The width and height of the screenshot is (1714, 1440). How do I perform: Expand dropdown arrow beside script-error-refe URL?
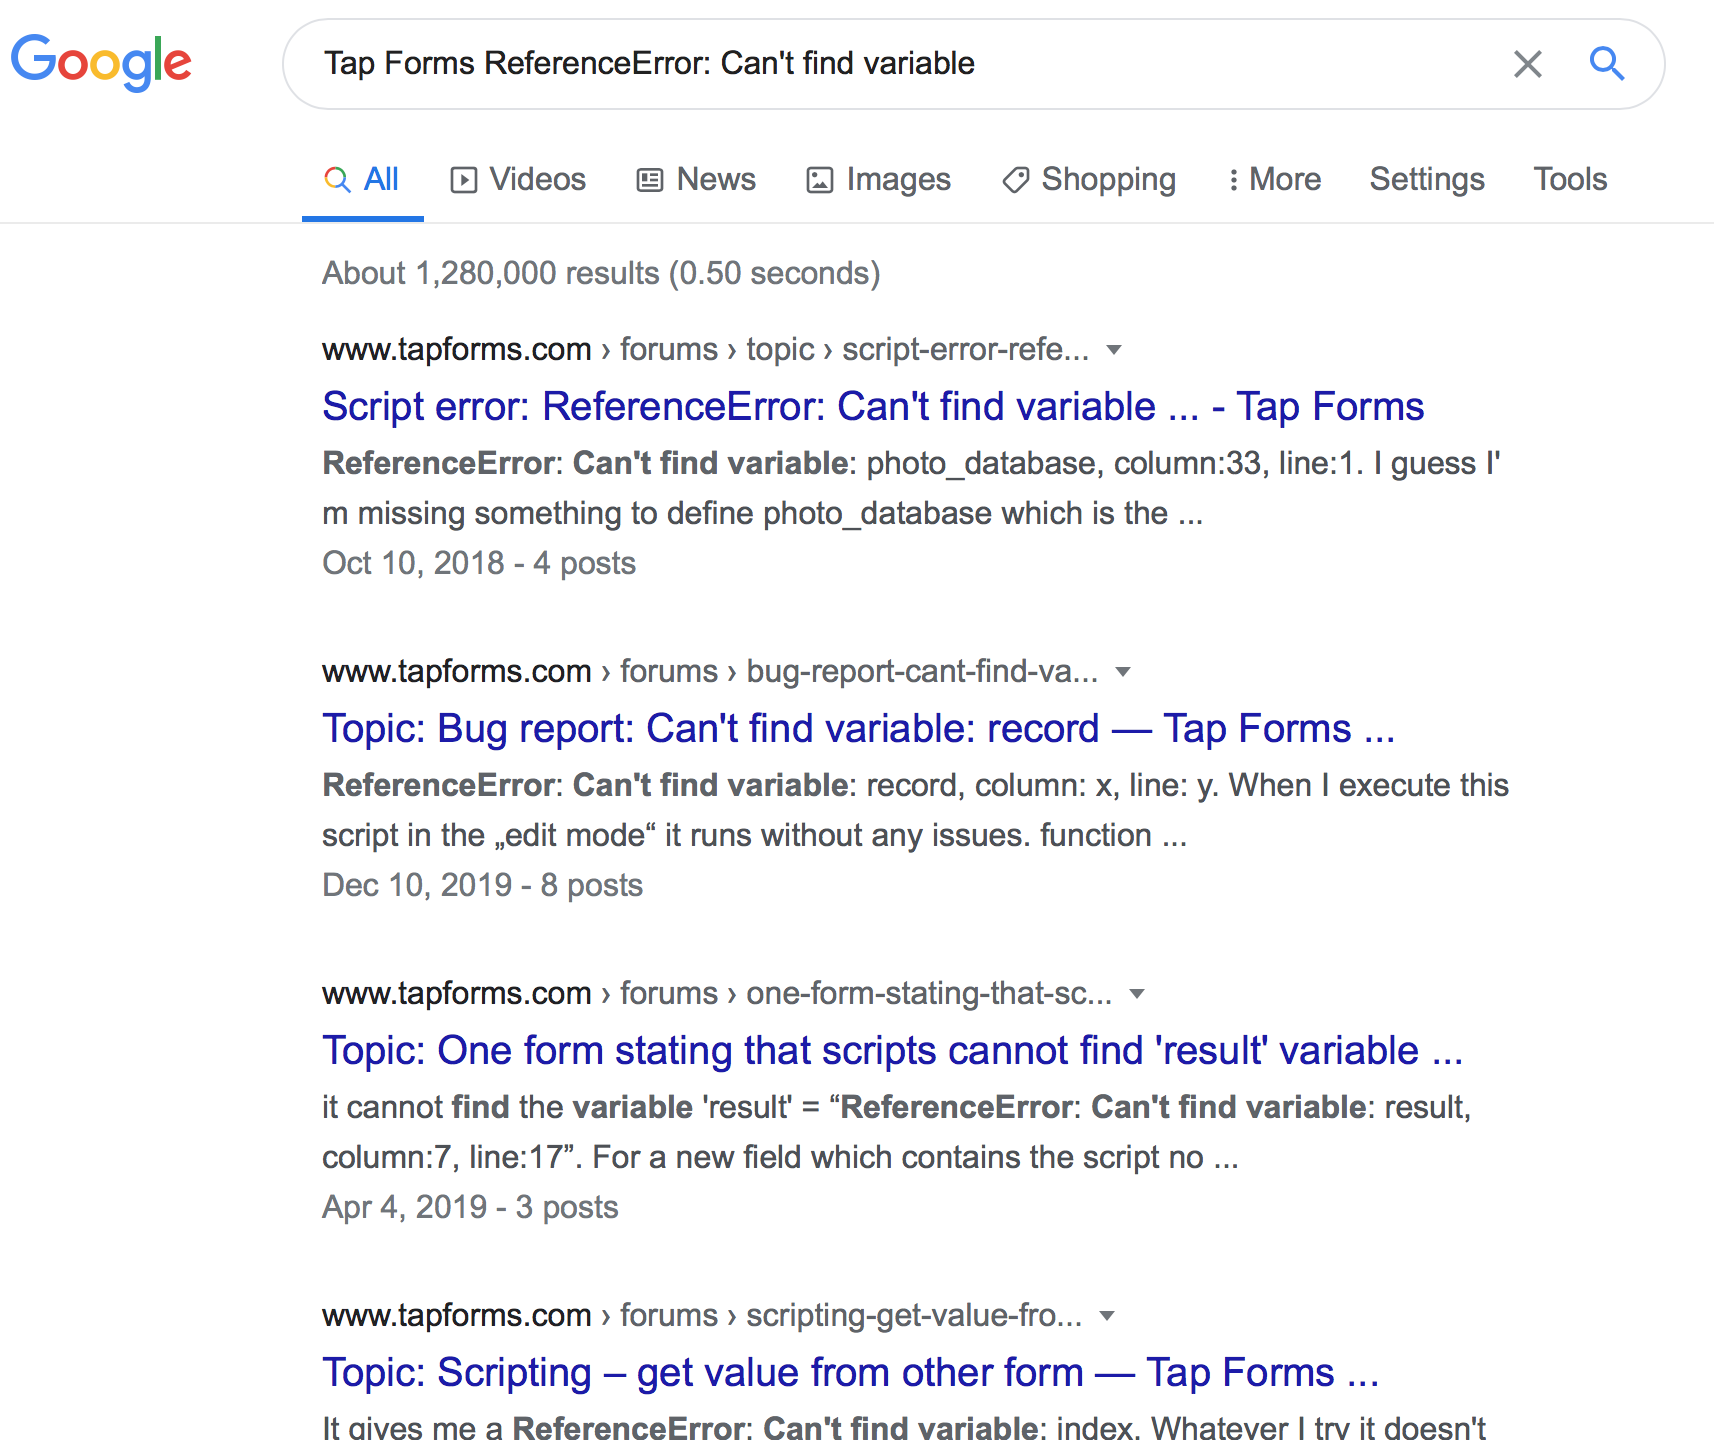(x=1114, y=350)
